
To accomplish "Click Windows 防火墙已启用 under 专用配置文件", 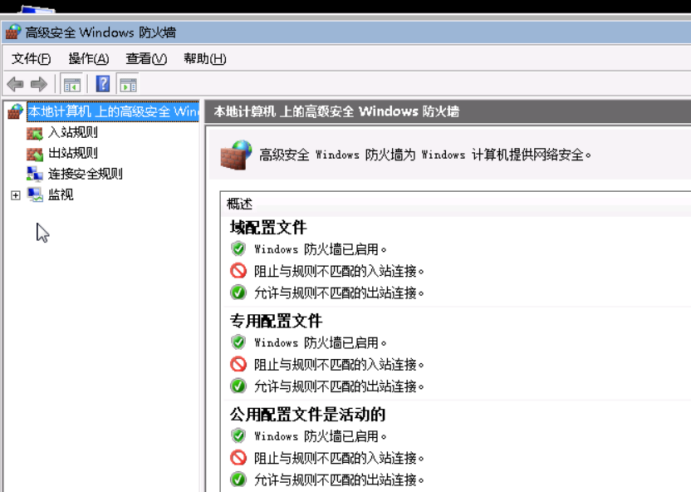I will tap(320, 343).
